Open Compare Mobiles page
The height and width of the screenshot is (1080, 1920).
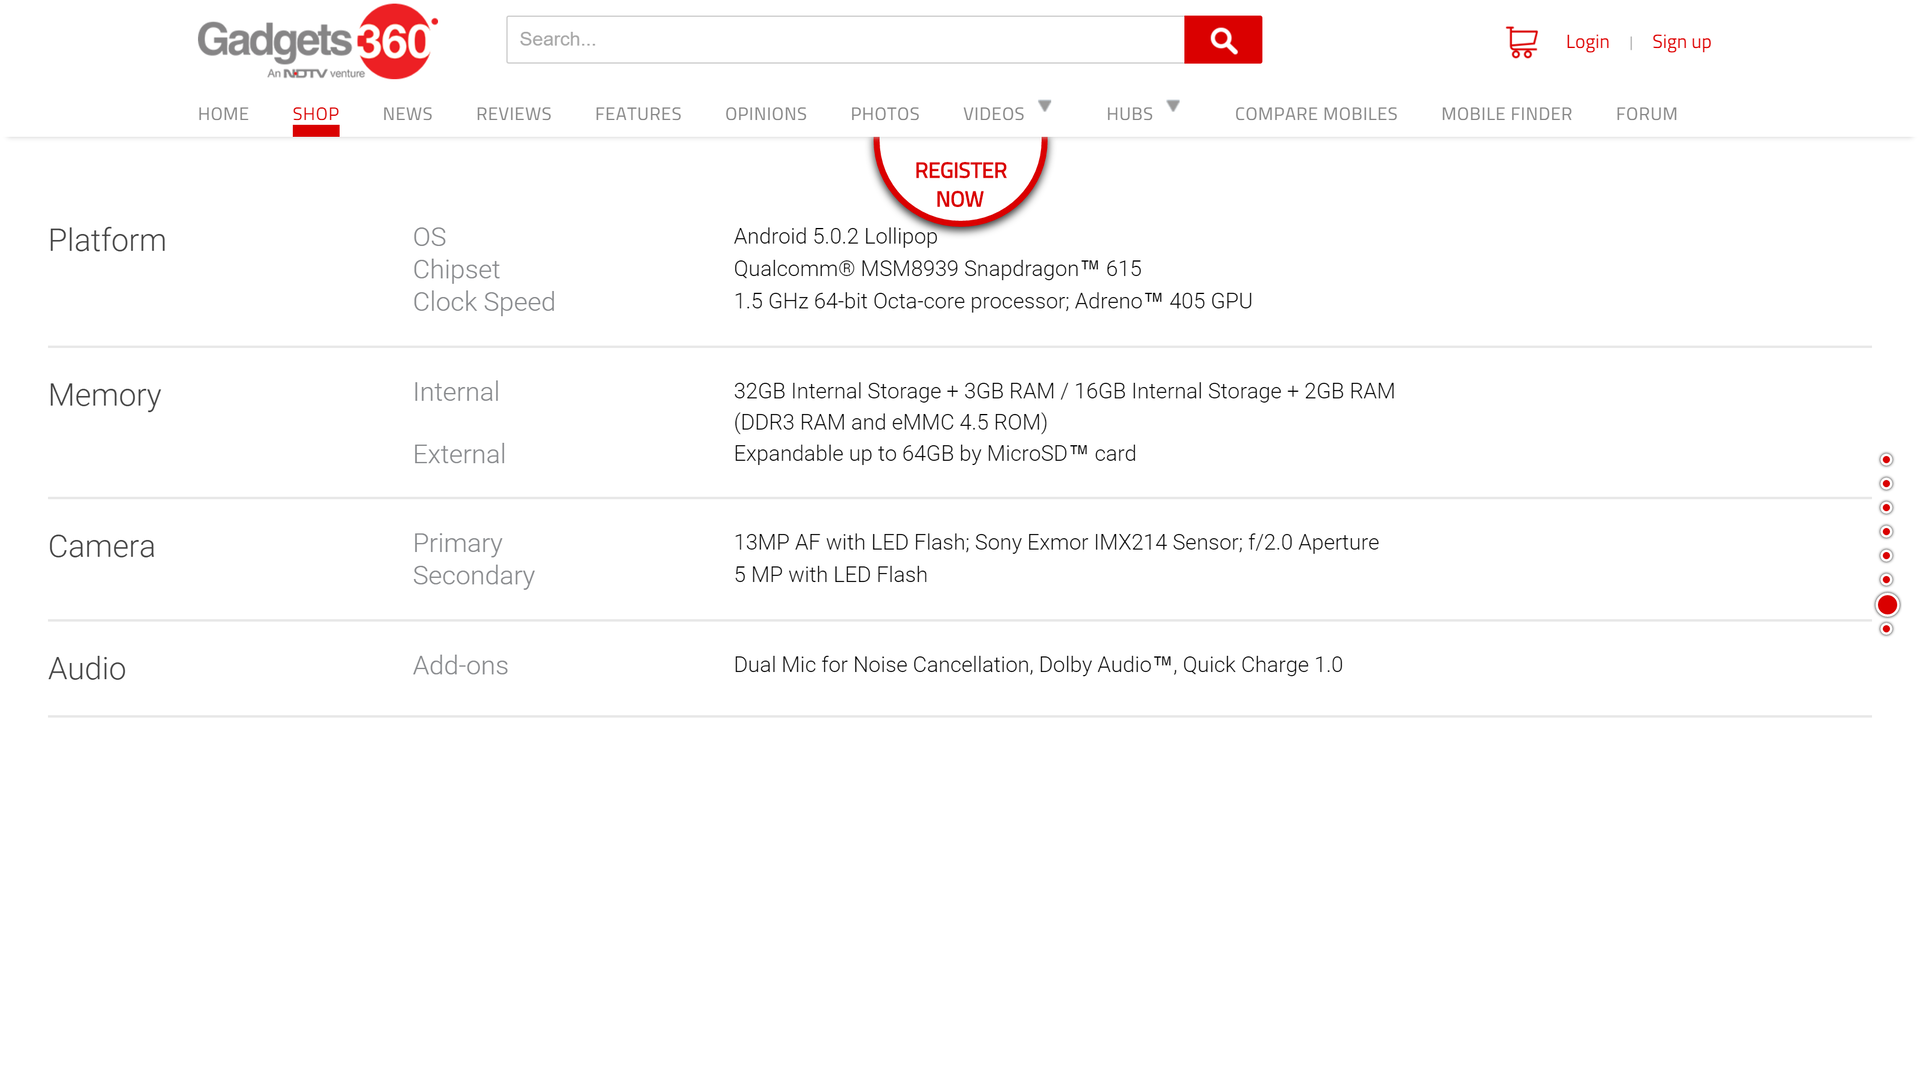point(1316,114)
